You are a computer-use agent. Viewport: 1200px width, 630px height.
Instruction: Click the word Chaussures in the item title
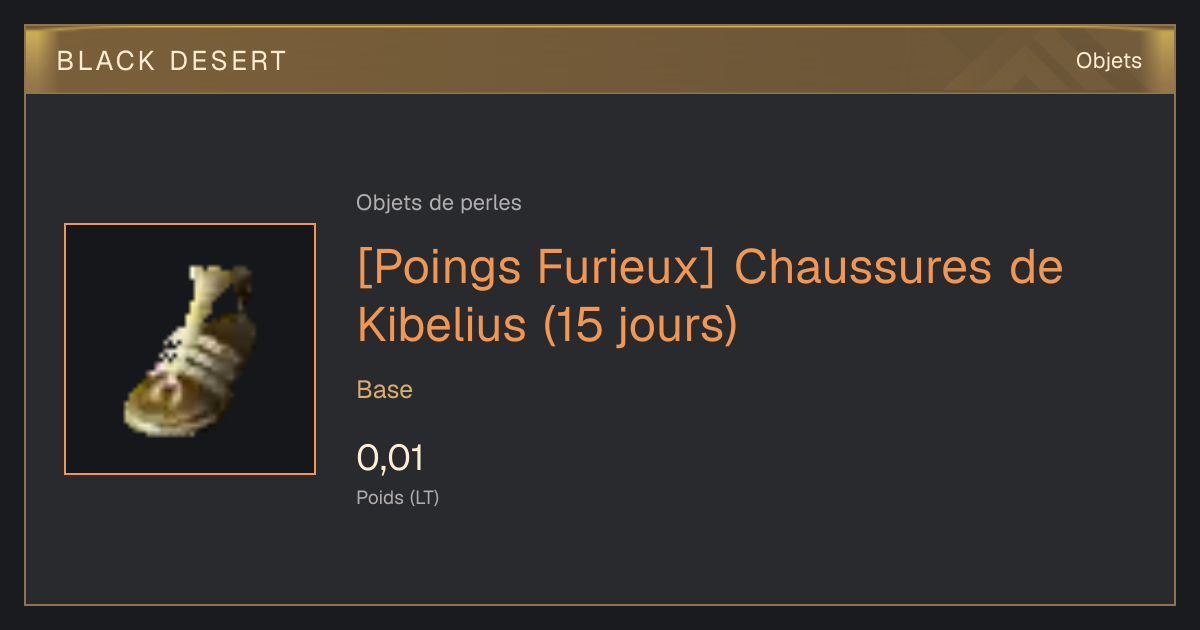pos(864,268)
